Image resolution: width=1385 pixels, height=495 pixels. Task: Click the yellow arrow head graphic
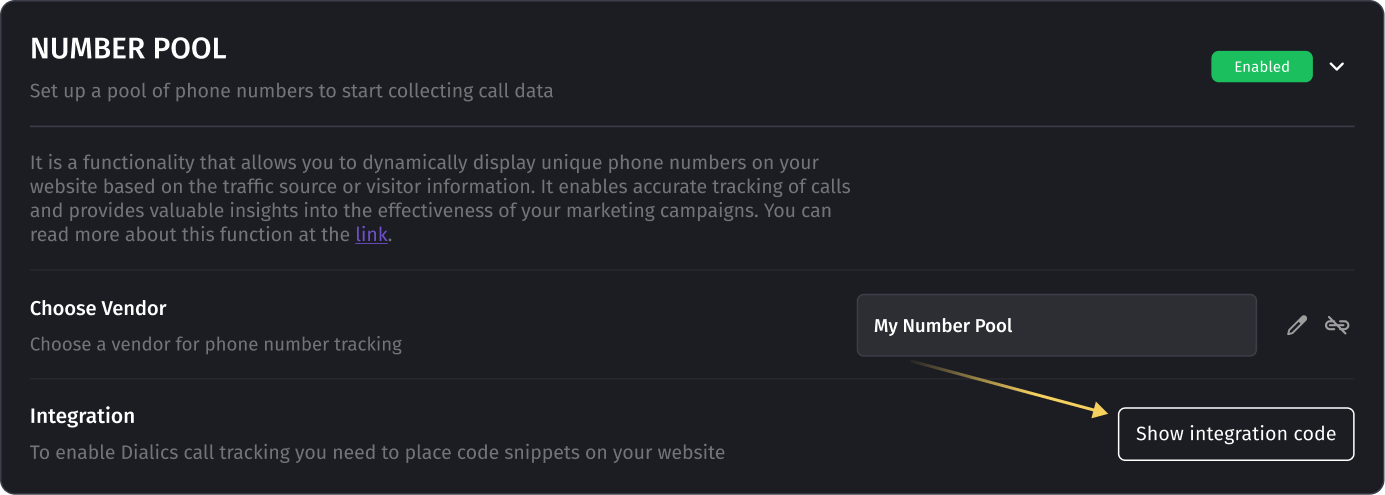click(1100, 410)
